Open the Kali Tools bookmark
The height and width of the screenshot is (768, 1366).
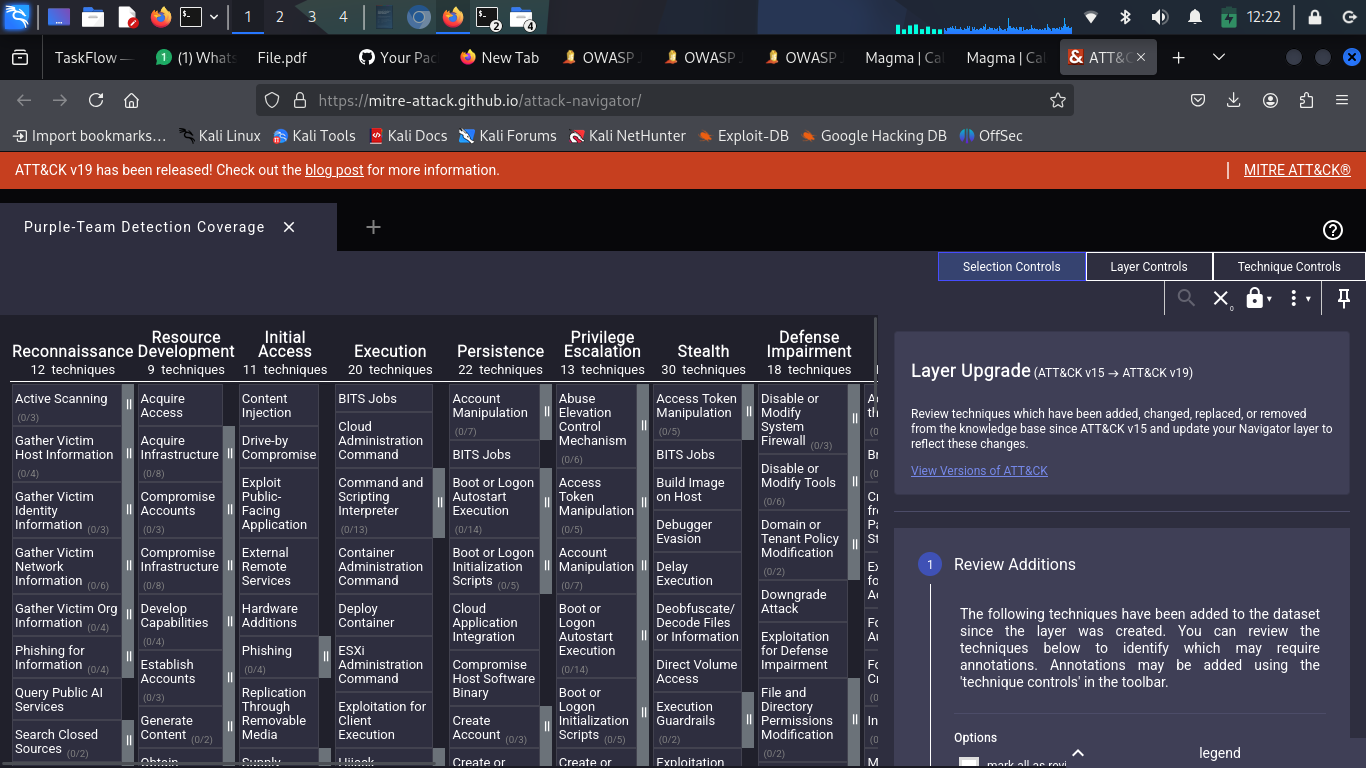tap(313, 136)
